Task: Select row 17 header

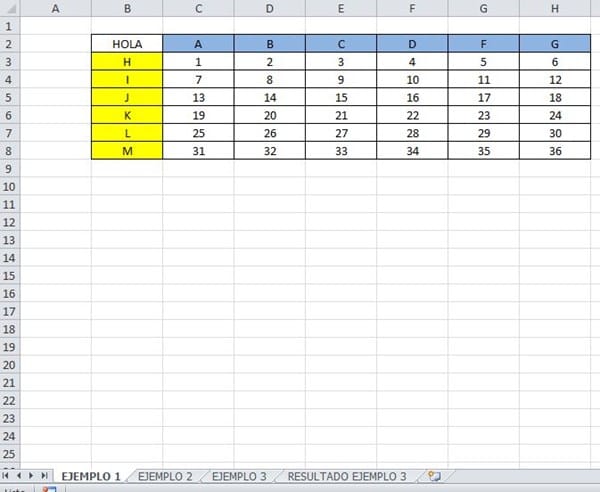Action: coord(10,311)
